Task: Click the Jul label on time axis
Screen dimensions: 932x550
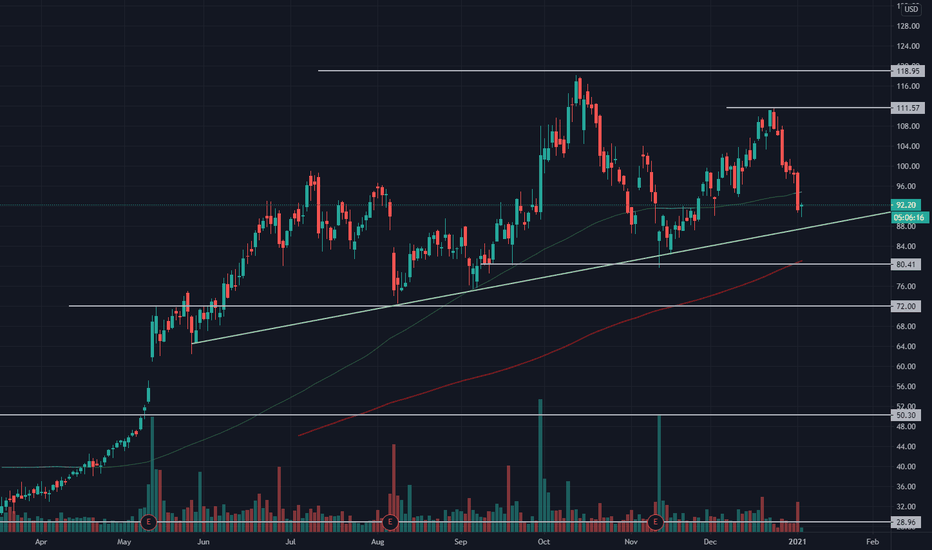Action: click(290, 542)
